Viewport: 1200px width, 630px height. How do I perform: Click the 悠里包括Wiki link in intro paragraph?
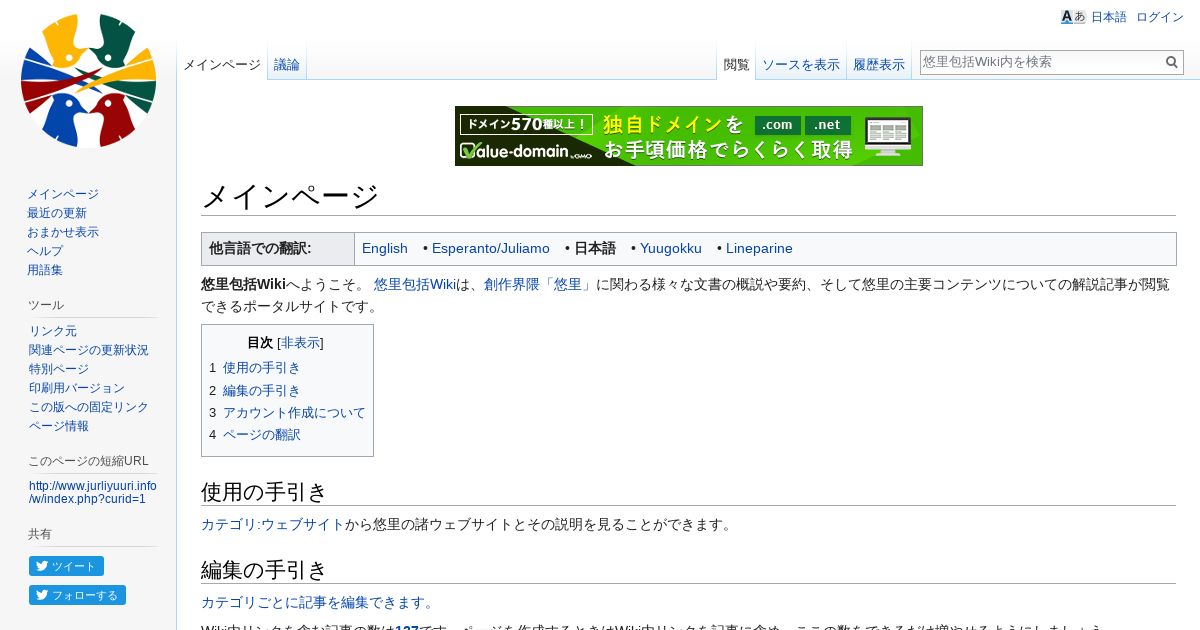[415, 284]
